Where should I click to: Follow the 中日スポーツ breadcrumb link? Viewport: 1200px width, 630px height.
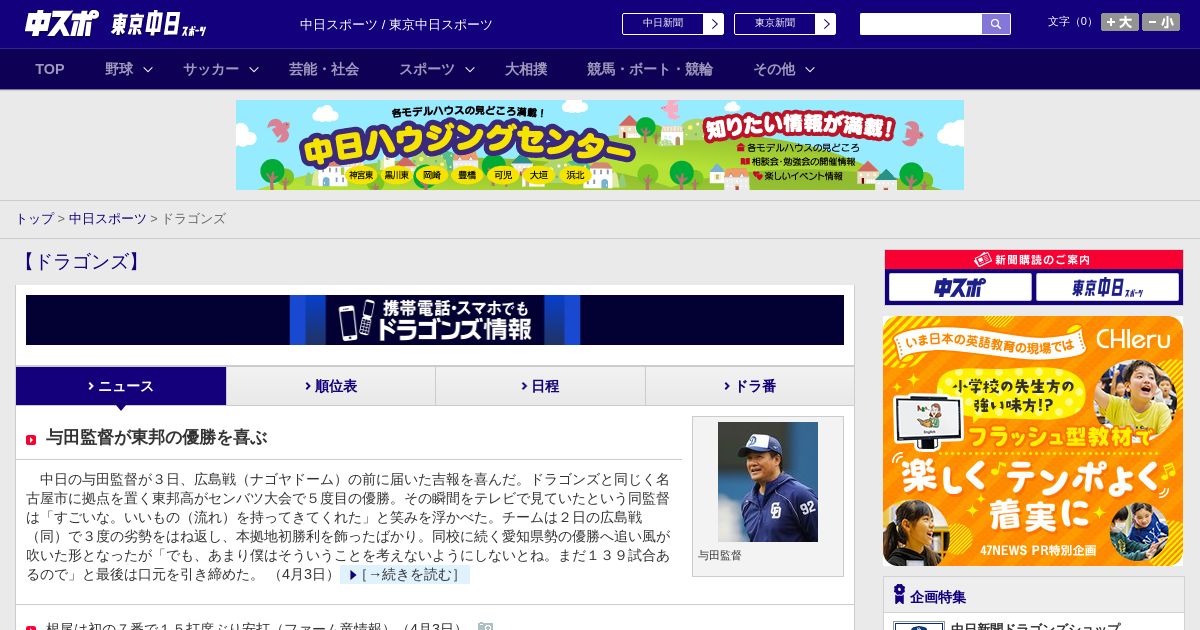point(108,218)
